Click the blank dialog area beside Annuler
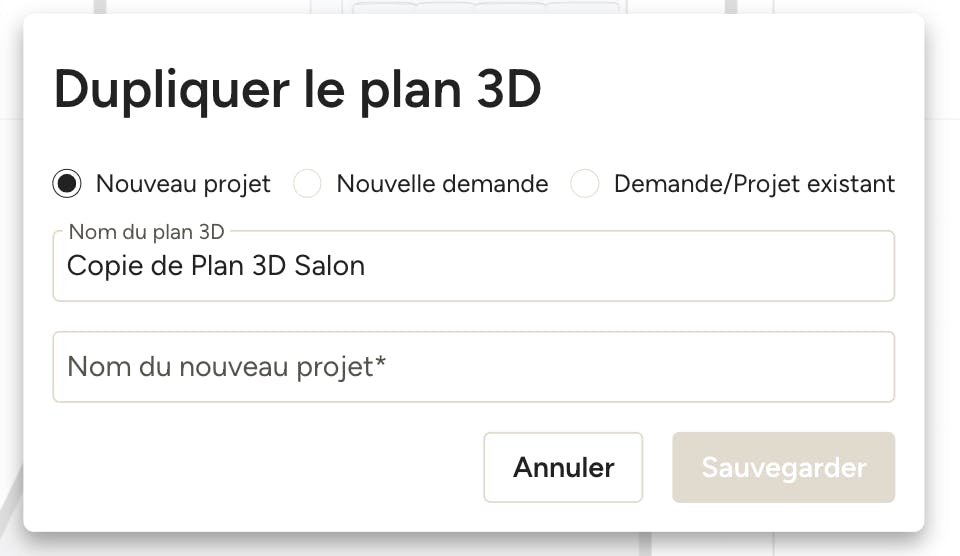This screenshot has height=556, width=960. tap(263, 467)
